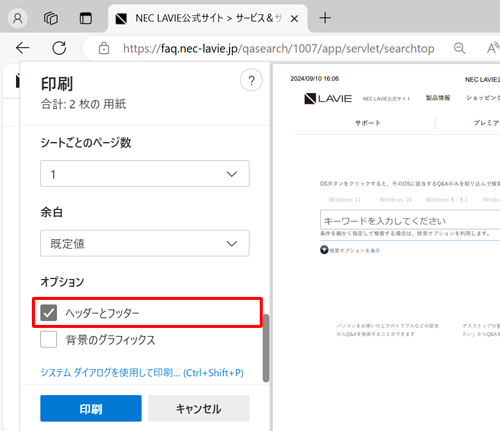Screen dimensions: 500x431
Task: Enable 背景のグラフィックス checkbox
Action: [49, 339]
